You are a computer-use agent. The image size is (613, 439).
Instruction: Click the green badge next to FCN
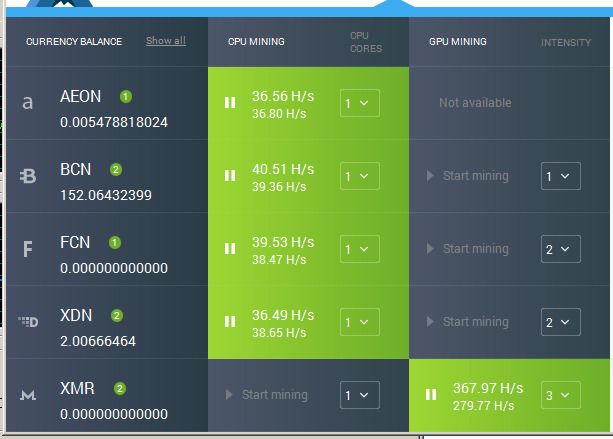(115, 243)
